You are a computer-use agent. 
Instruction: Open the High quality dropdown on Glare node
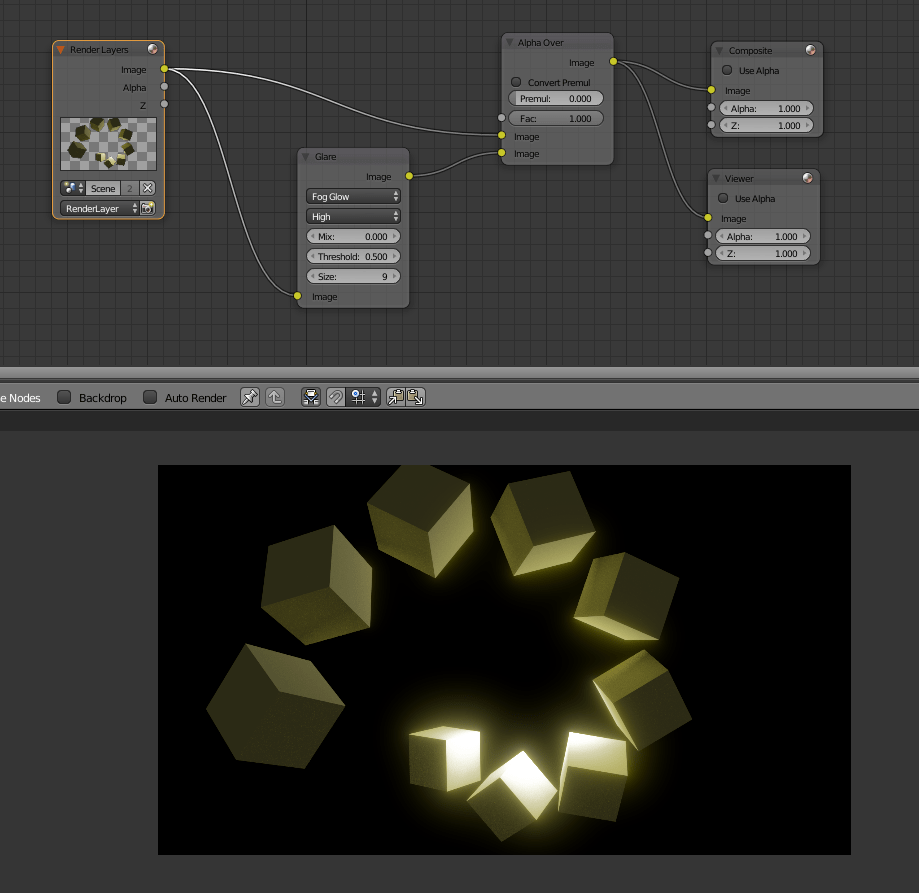[353, 216]
